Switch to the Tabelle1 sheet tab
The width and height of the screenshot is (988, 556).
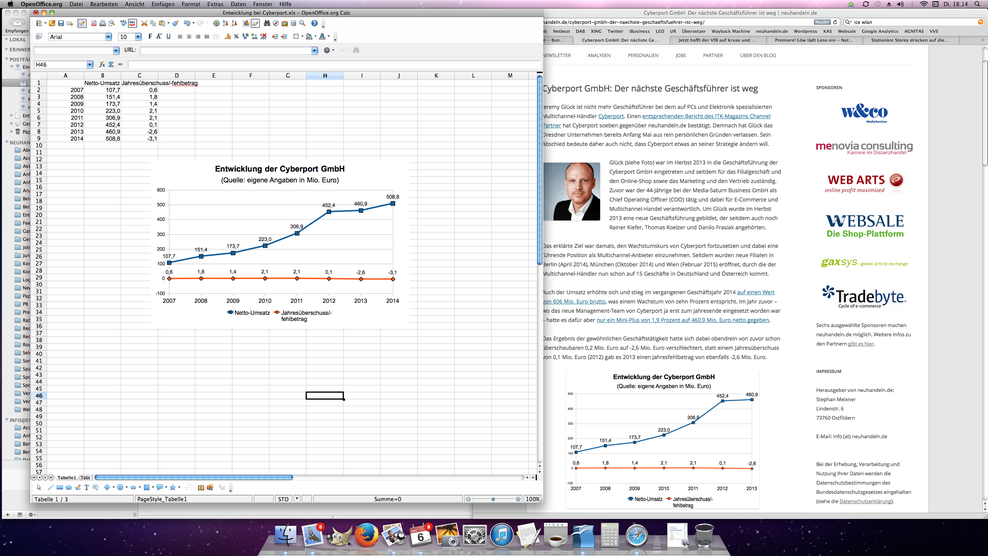66,478
